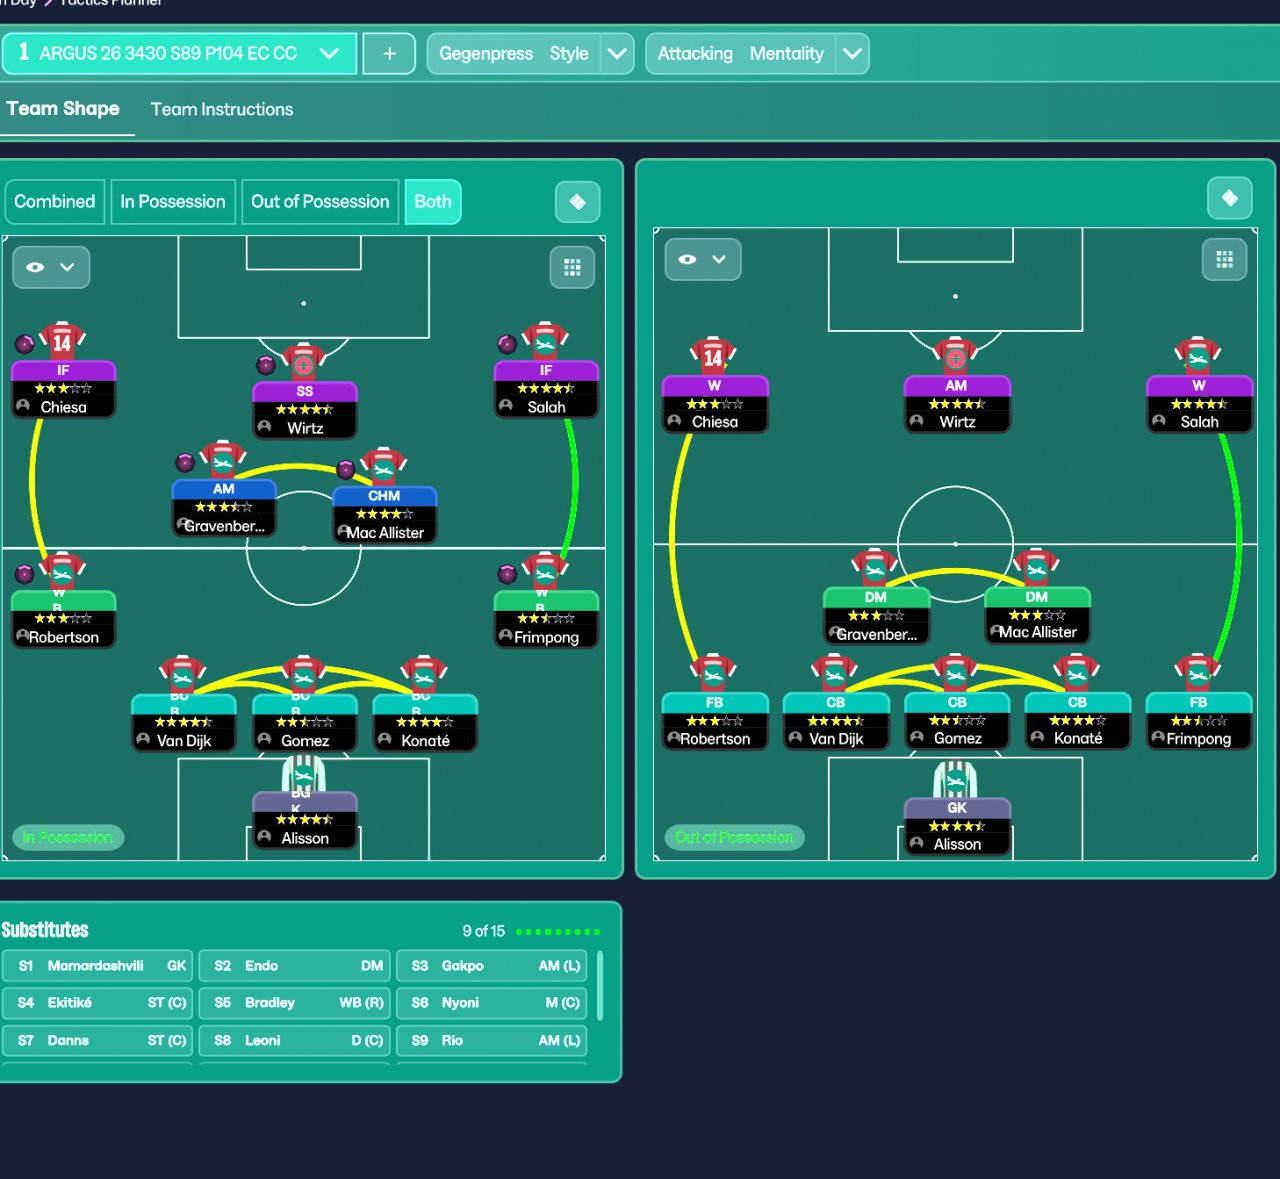Select the Both view toggle
1280x1179 pixels.
tap(433, 202)
